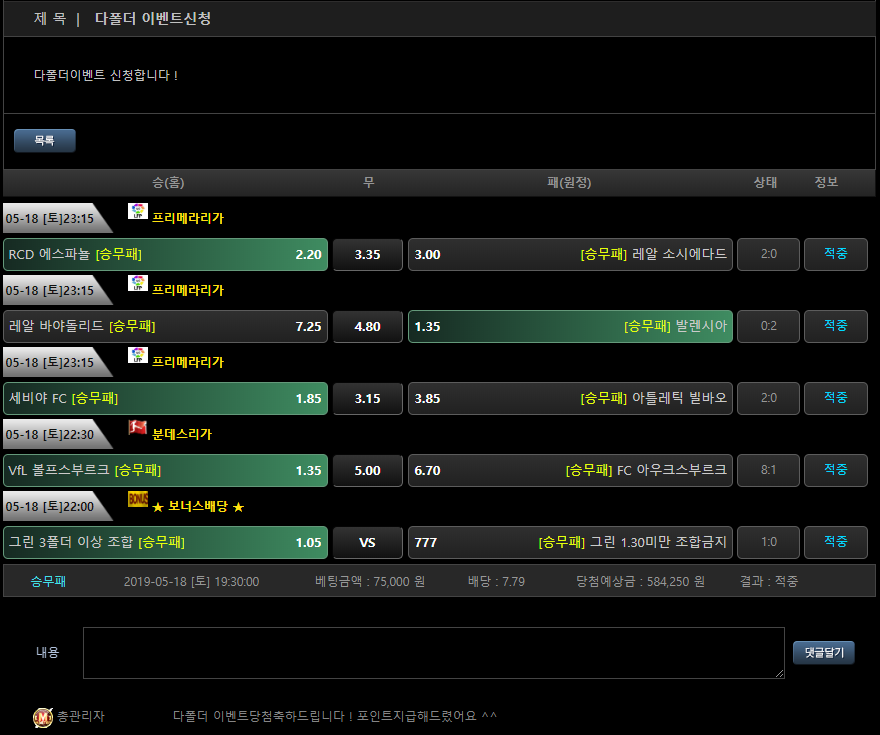Viewport: 880px width, 735px height.
Task: Select VfL 볼프스부르크 home odds 1.35
Action: tap(166, 471)
